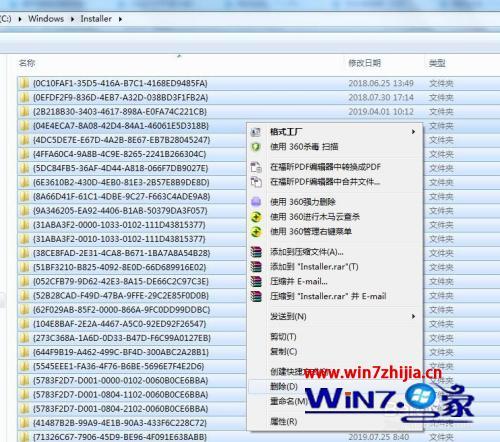Viewport: 500px width, 442px height.
Task: Click WinRAR icon beside 压缩并 E-mail
Action: coord(256,281)
